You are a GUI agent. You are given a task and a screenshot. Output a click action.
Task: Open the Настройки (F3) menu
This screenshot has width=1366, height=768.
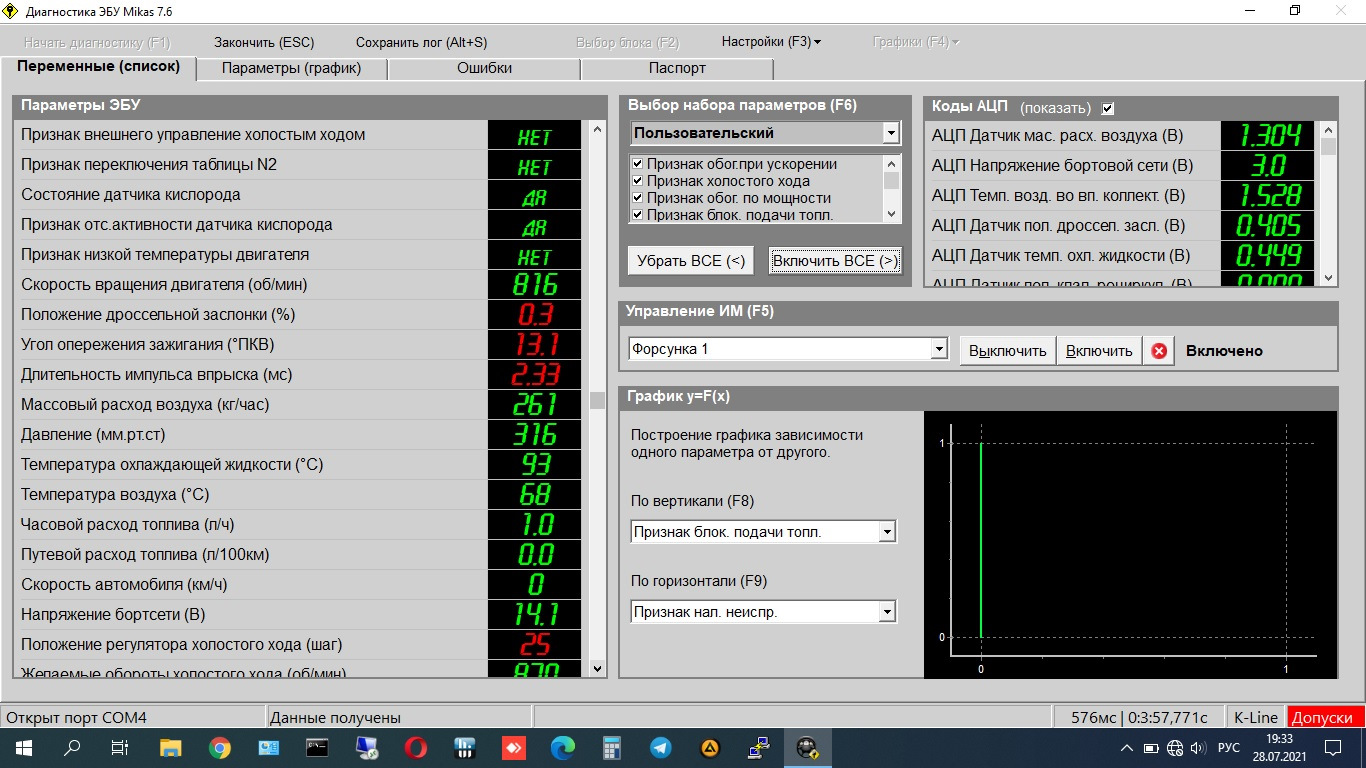[771, 42]
